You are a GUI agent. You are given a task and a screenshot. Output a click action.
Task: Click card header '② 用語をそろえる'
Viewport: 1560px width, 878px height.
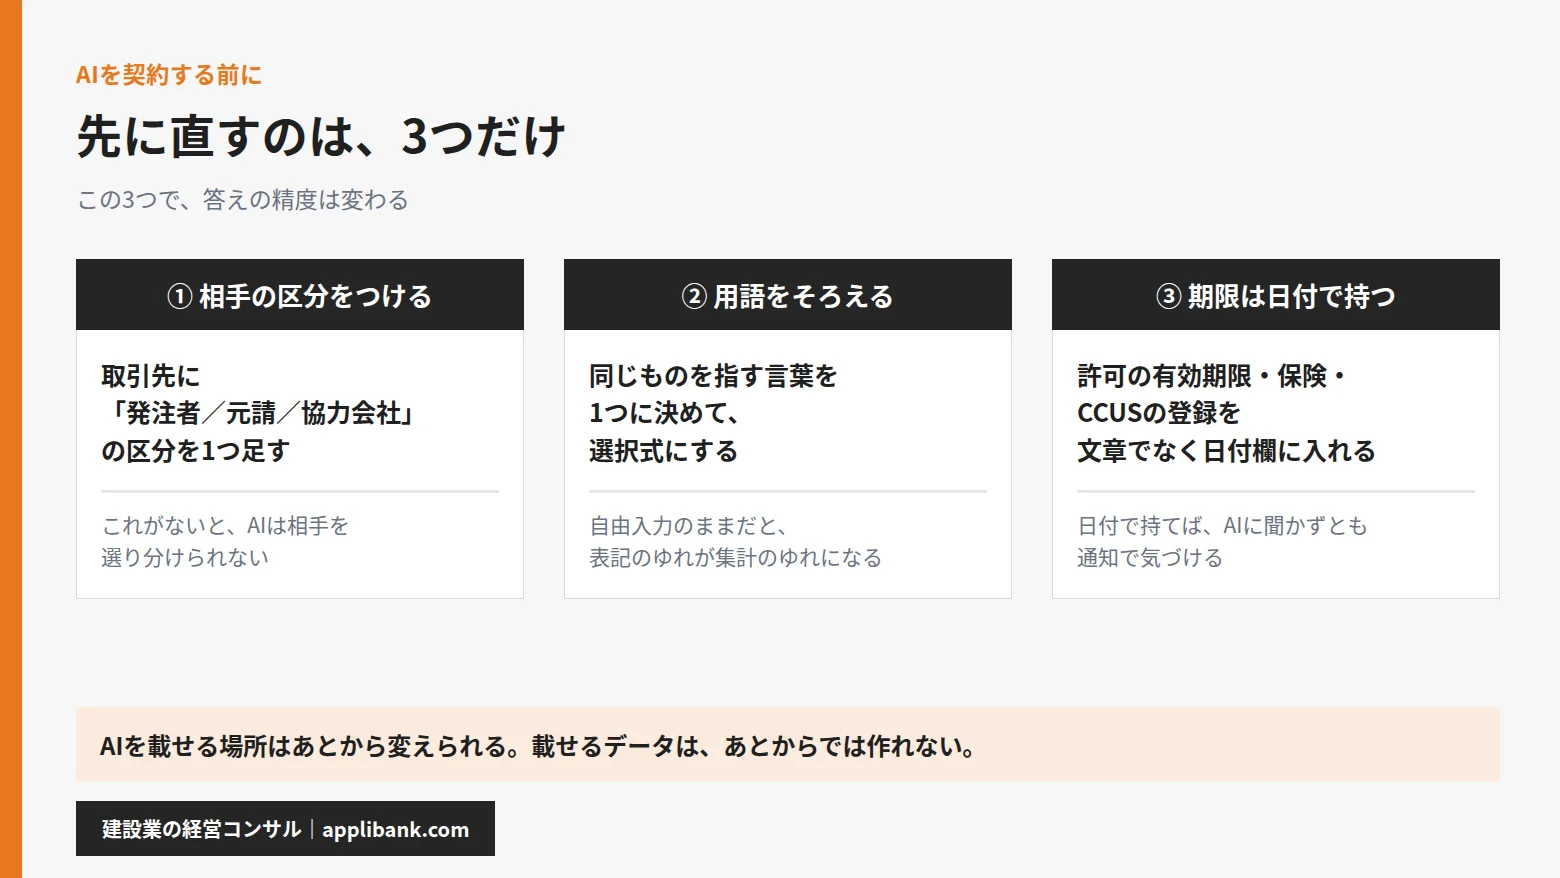(788, 295)
